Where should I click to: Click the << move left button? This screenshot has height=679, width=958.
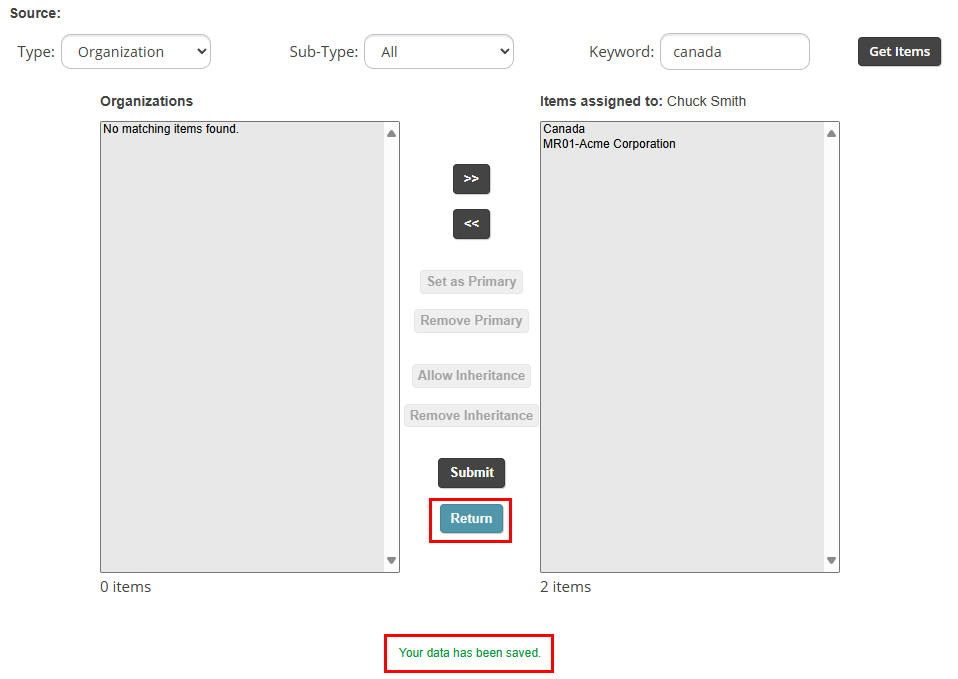[471, 224]
